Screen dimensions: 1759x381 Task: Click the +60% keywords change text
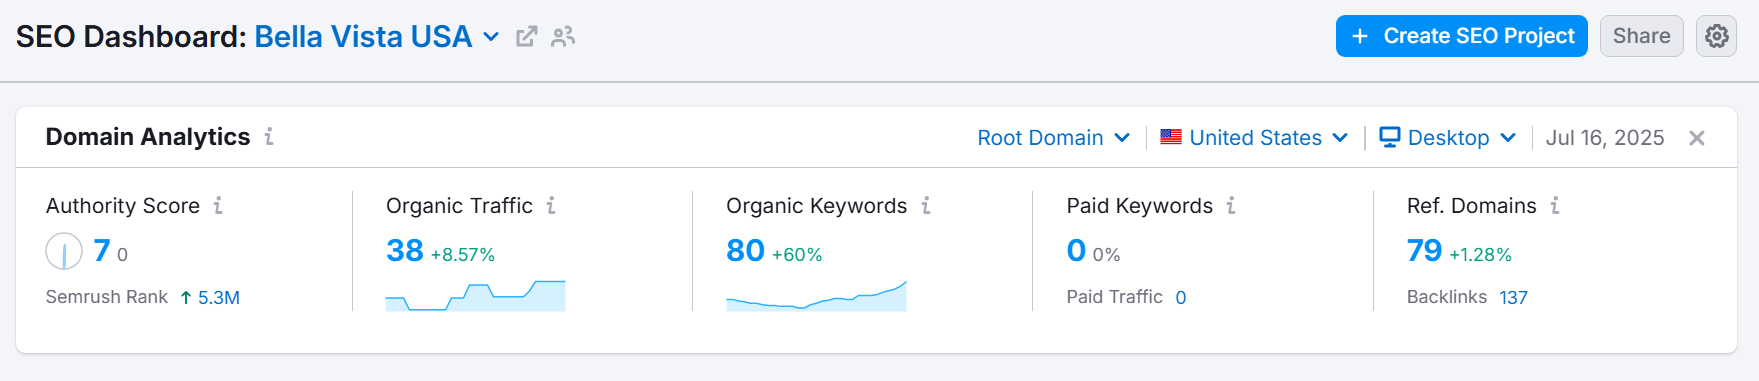[797, 255]
